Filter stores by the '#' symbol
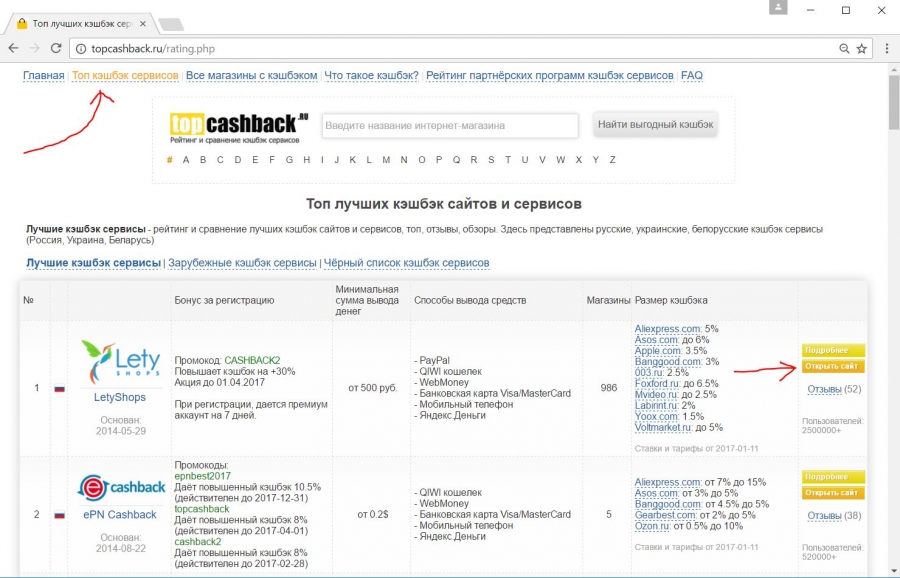 169,160
